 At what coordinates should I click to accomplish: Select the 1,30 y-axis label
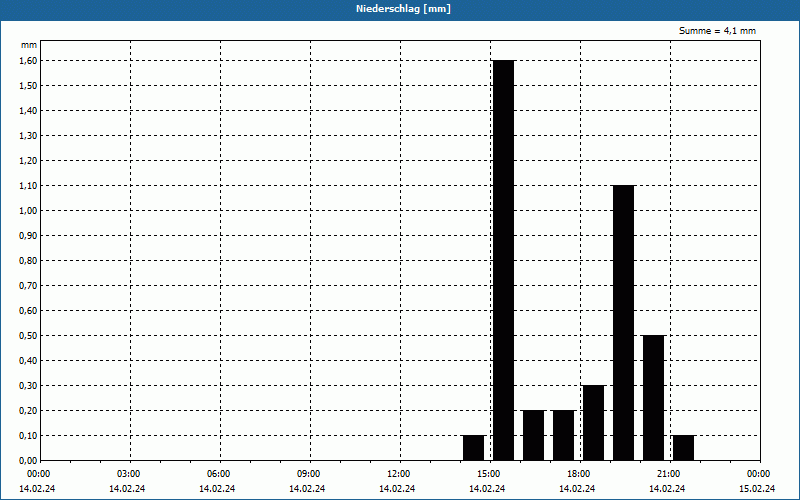28,135
